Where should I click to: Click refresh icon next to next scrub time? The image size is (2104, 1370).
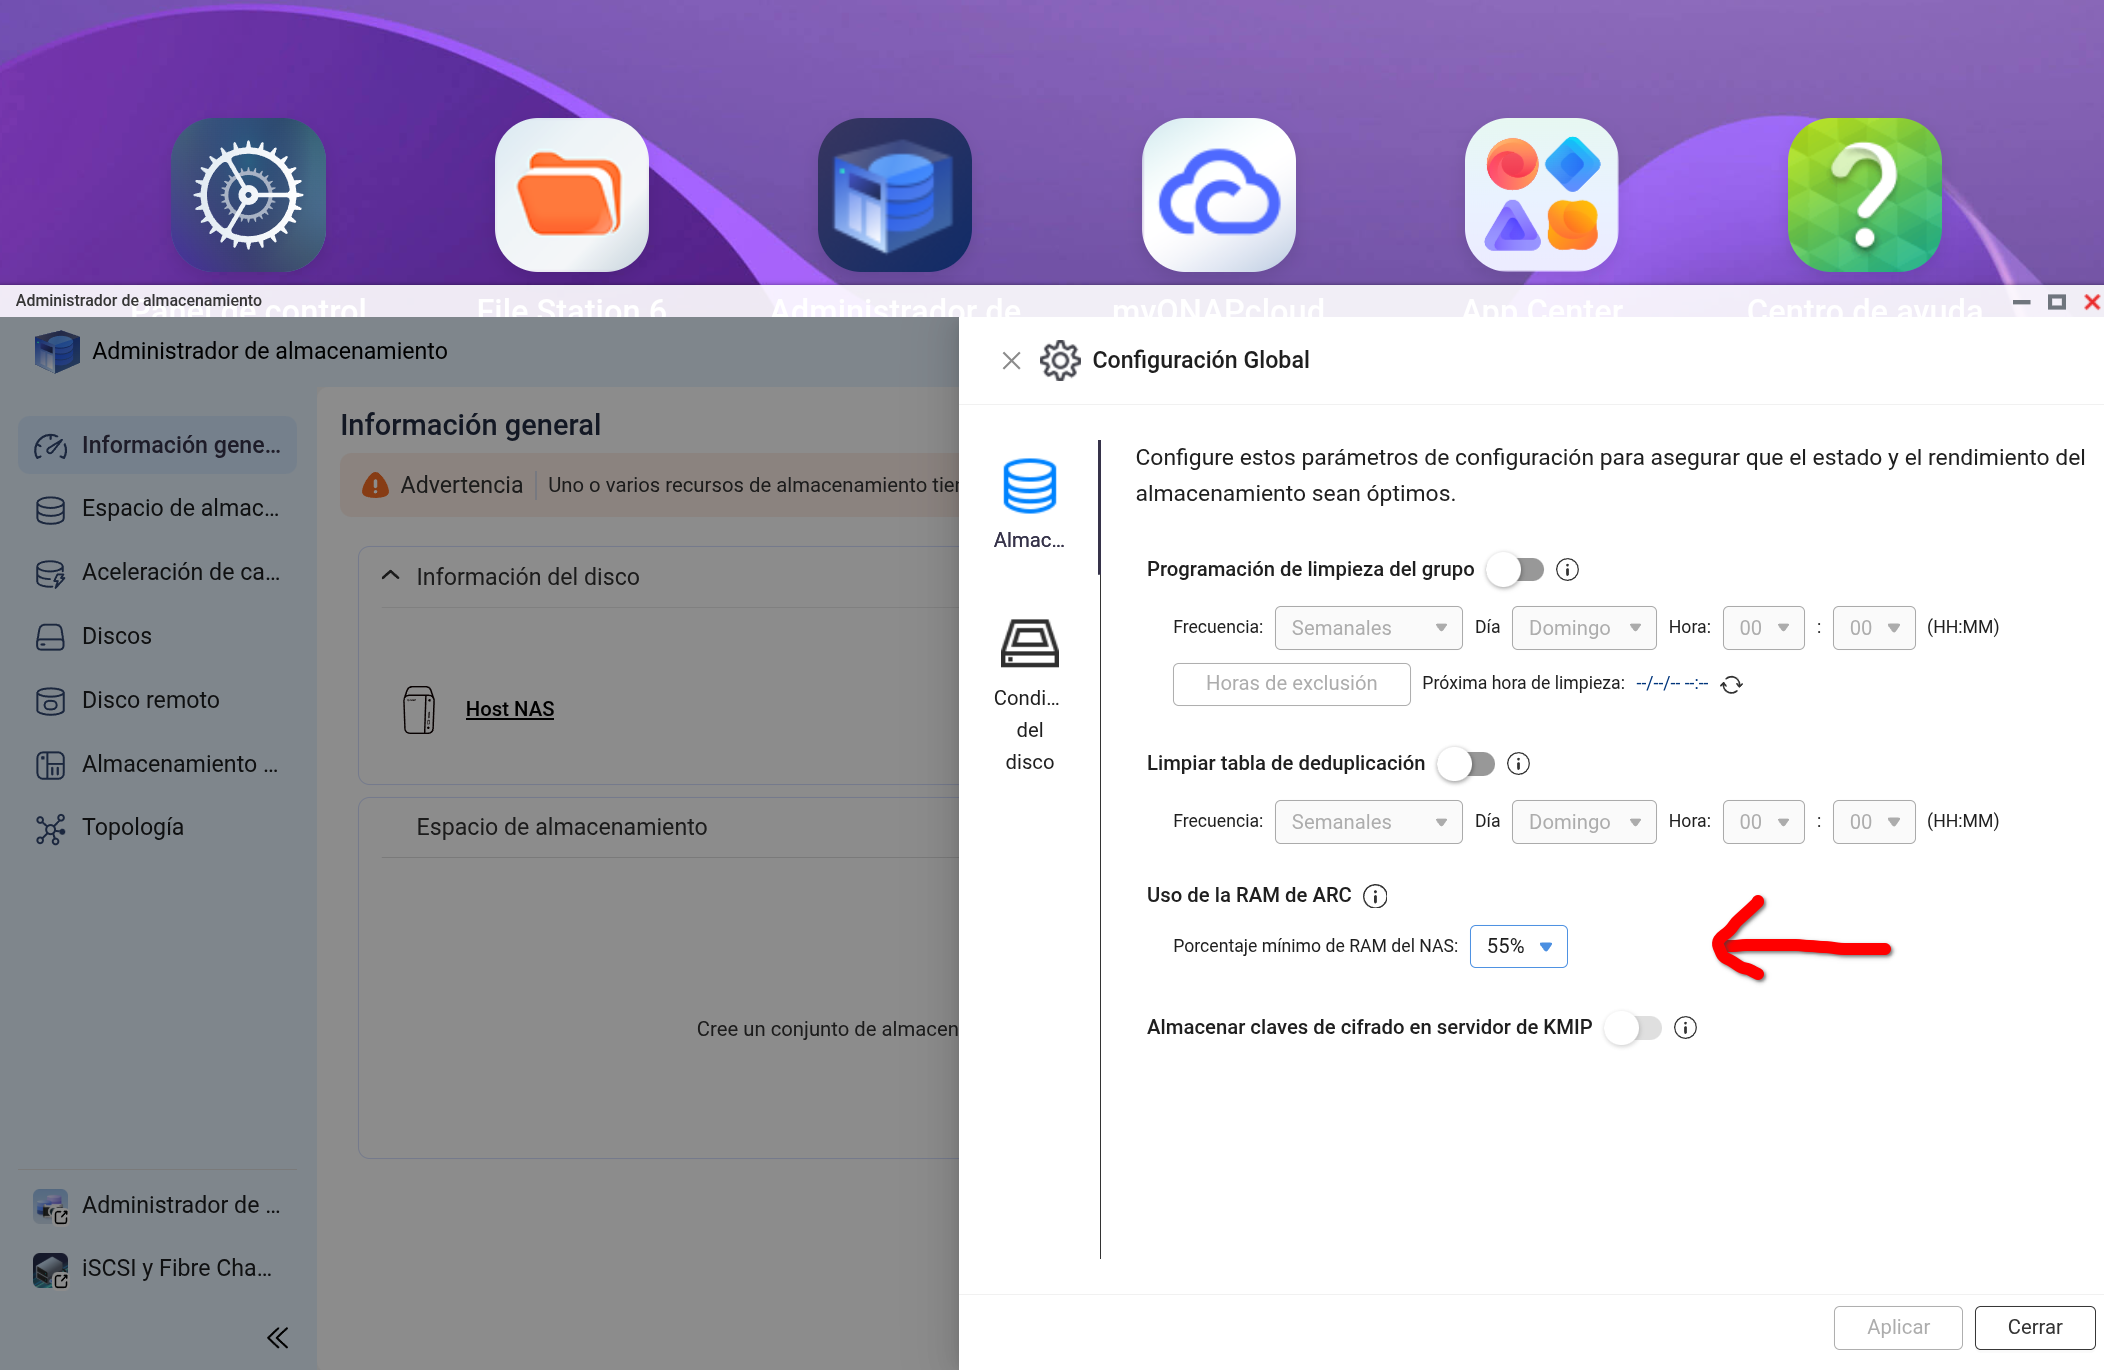coord(1731,684)
